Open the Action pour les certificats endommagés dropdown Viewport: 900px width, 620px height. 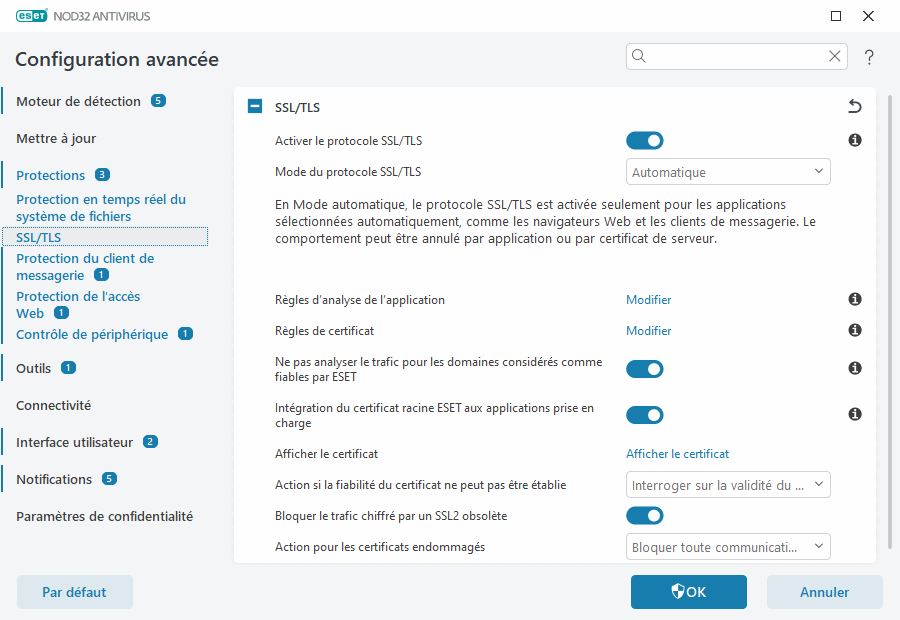click(728, 546)
